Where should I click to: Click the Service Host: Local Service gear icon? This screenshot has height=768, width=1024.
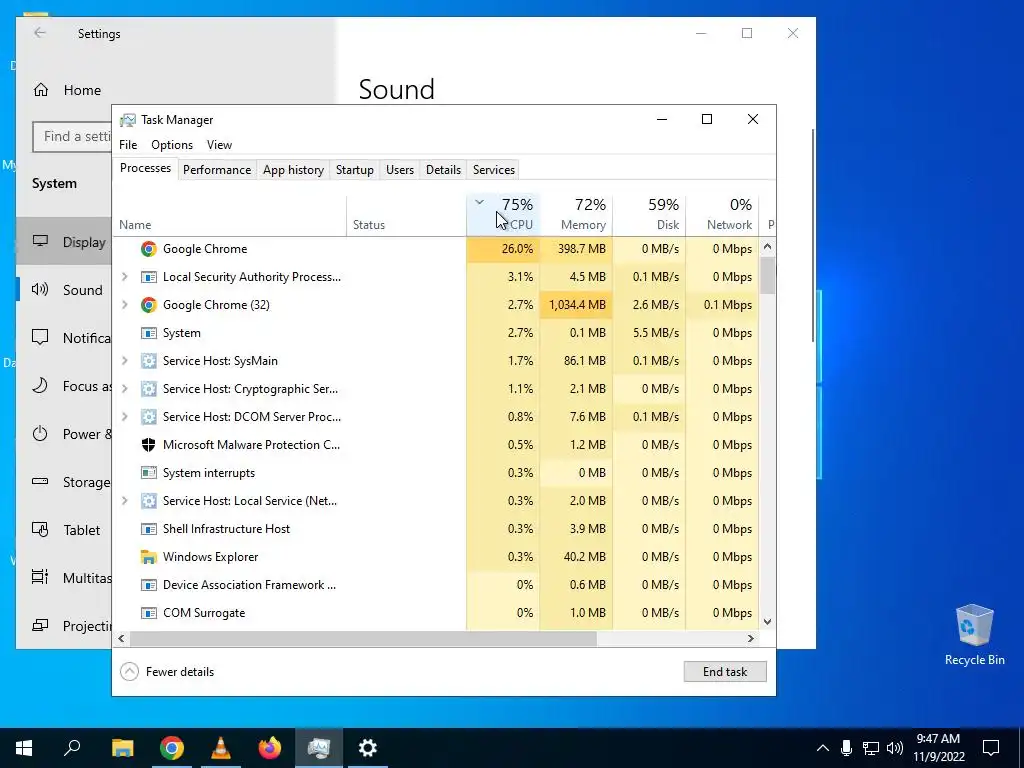149,501
